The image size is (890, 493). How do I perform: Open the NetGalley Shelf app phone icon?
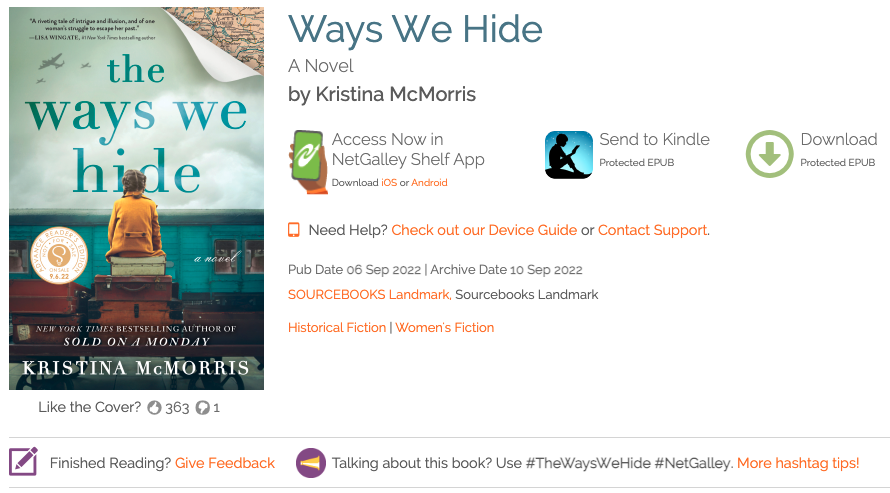coord(308,162)
